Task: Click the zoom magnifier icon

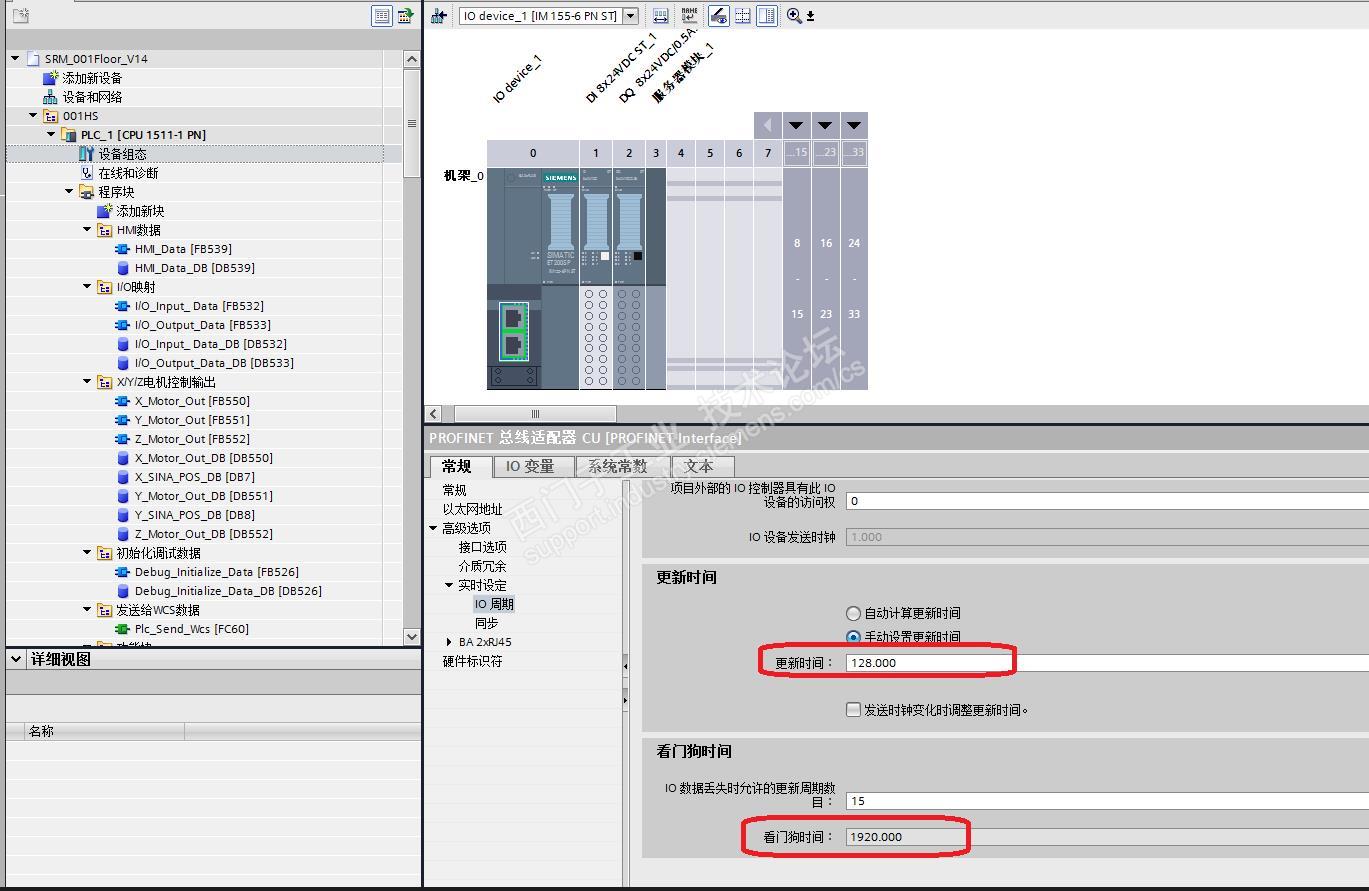Action: 794,16
